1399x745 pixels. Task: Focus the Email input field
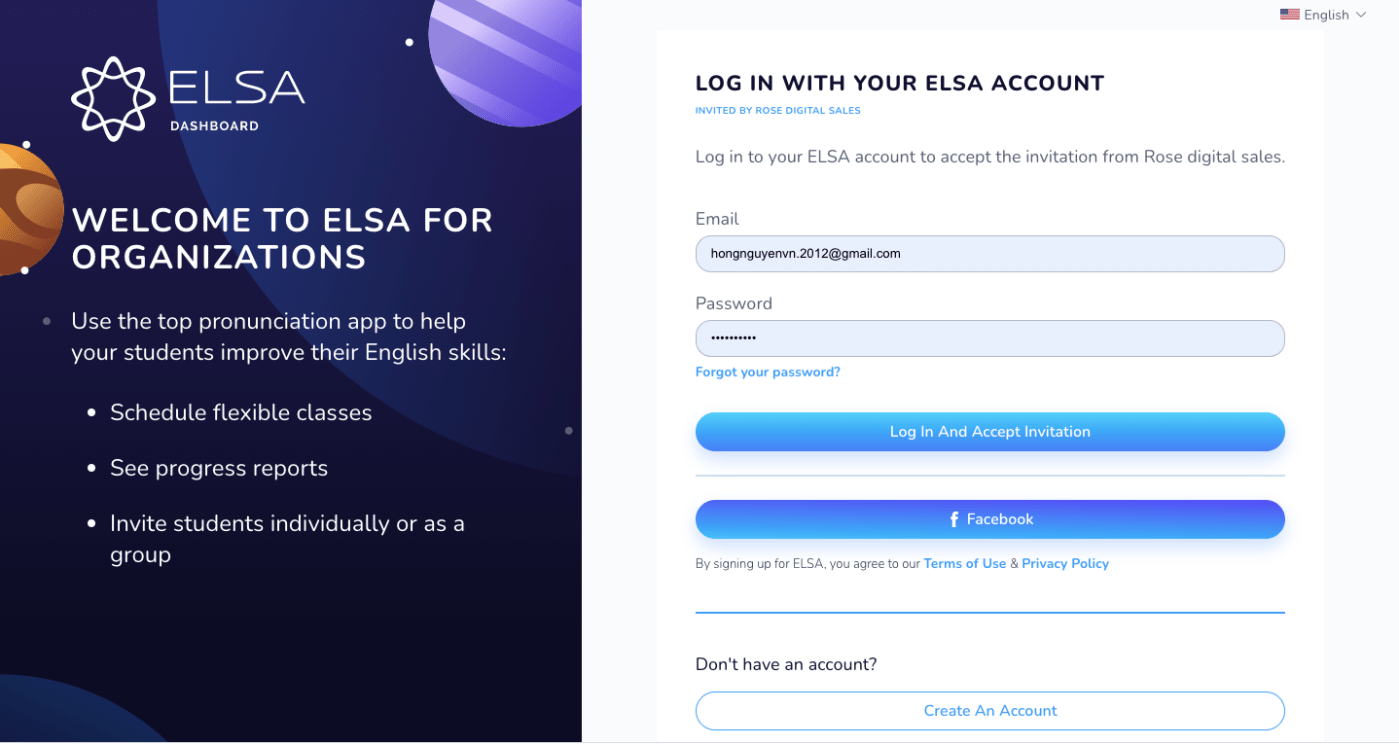coord(989,254)
